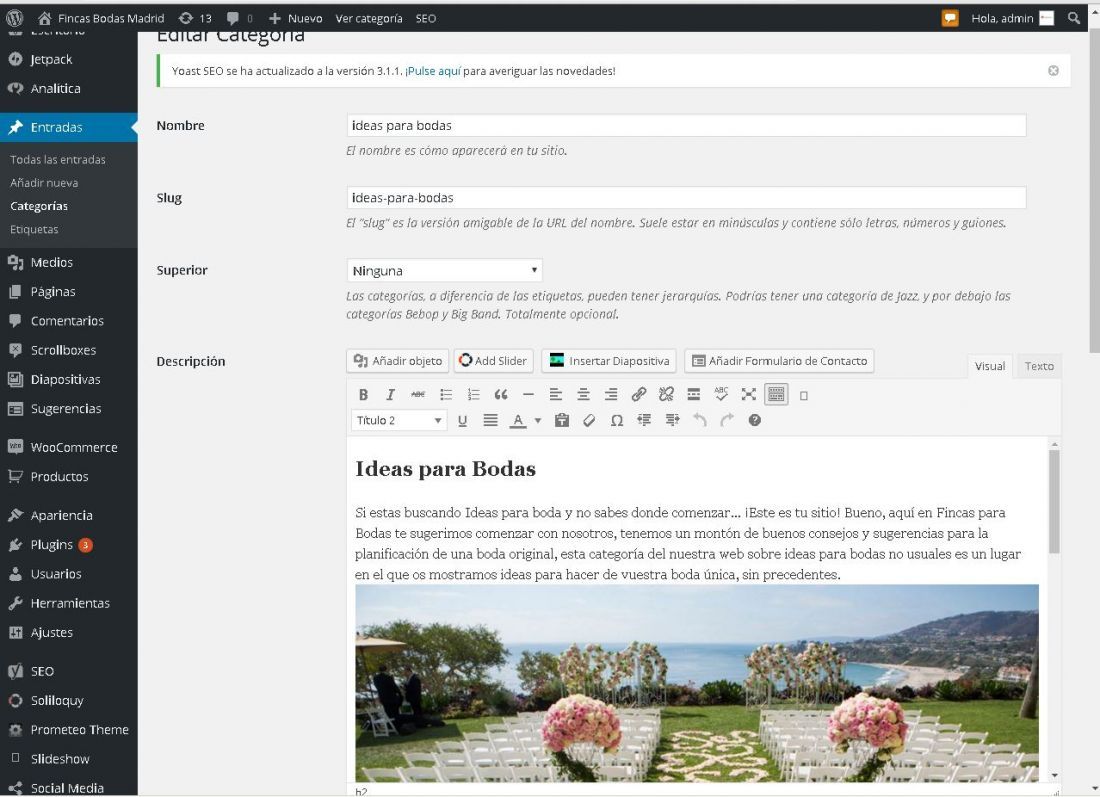Dismiss the Yoast SEO update notice

pos(1053,71)
